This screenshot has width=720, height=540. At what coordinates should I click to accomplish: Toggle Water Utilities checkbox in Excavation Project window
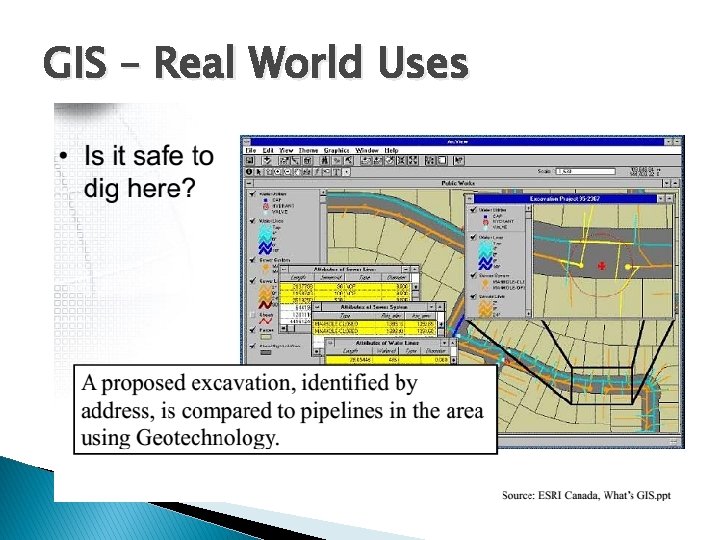click(x=473, y=210)
